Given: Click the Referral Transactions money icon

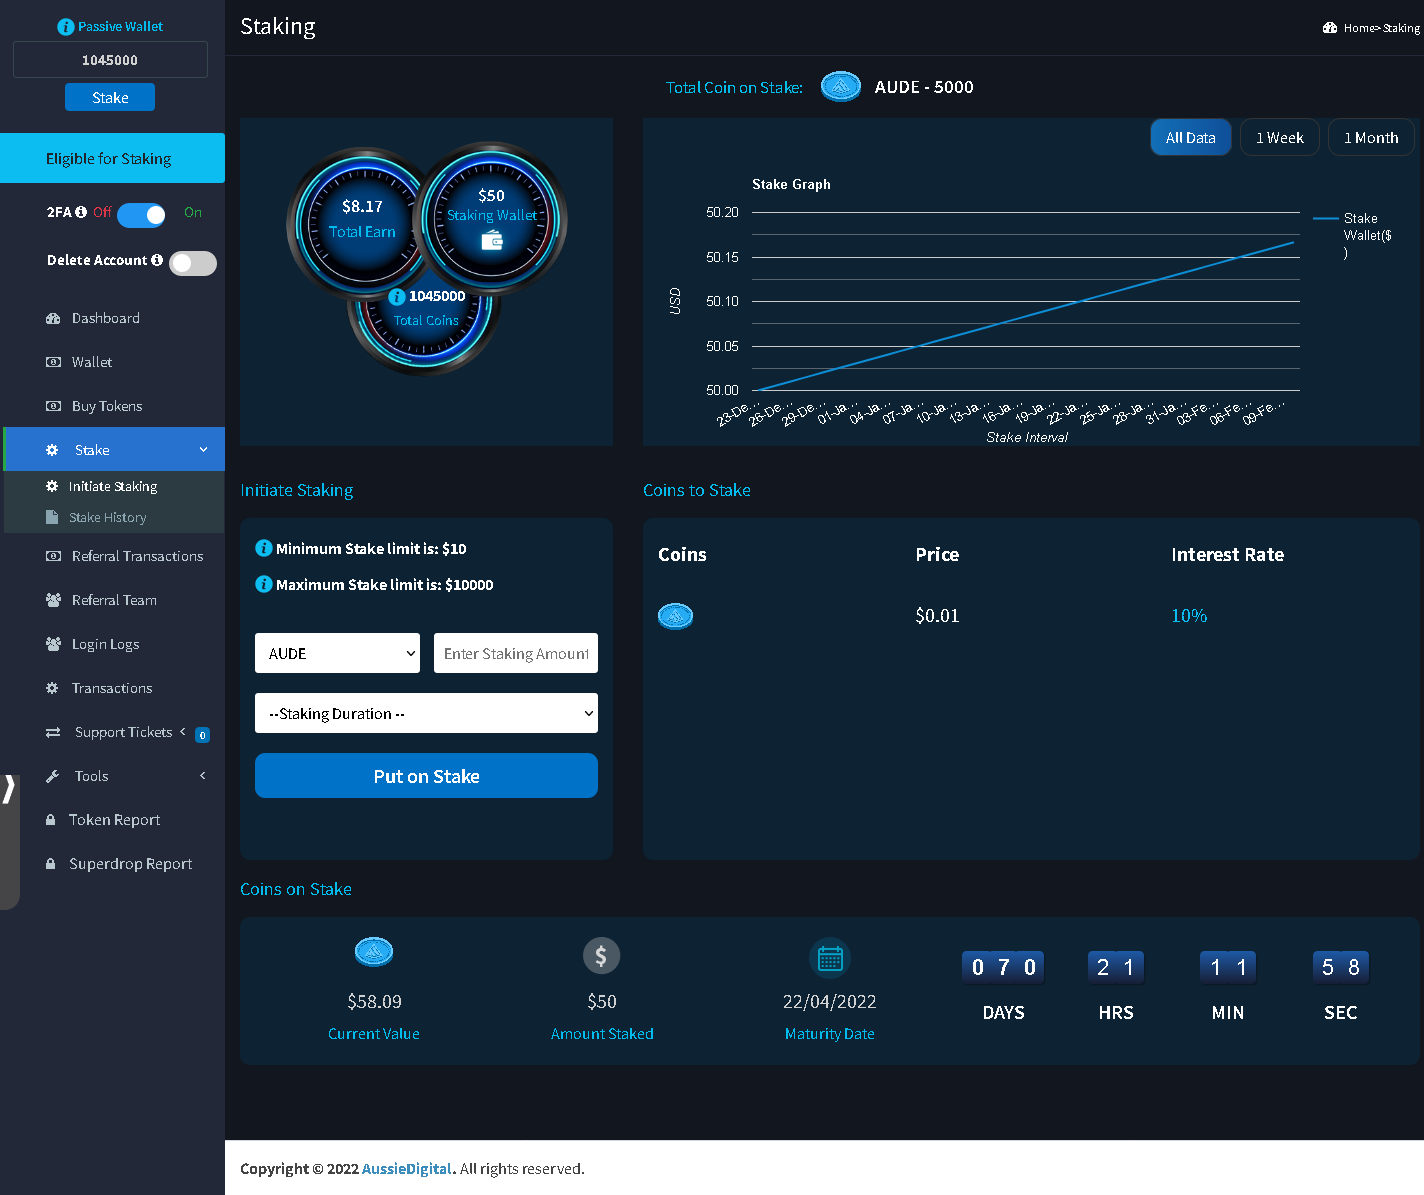Looking at the screenshot, I should pyautogui.click(x=53, y=556).
